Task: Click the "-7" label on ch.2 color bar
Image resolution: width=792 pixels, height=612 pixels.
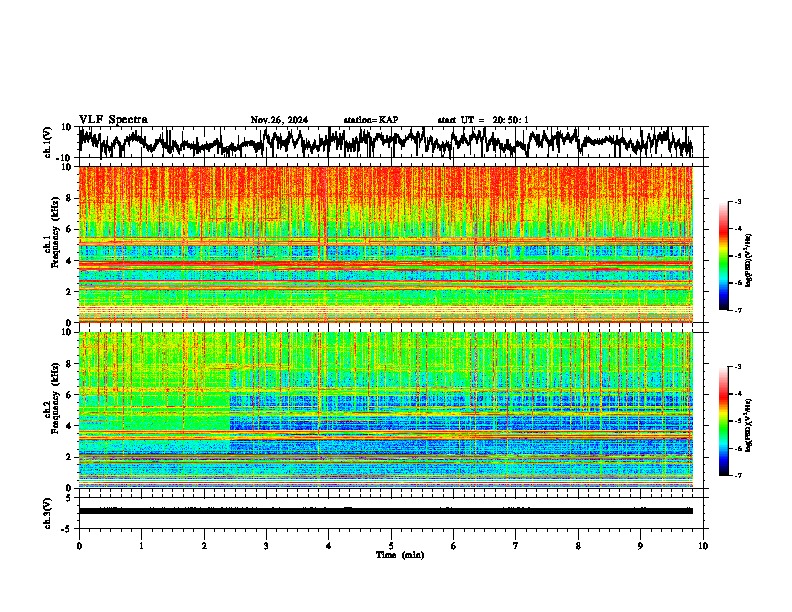Action: pyautogui.click(x=738, y=475)
